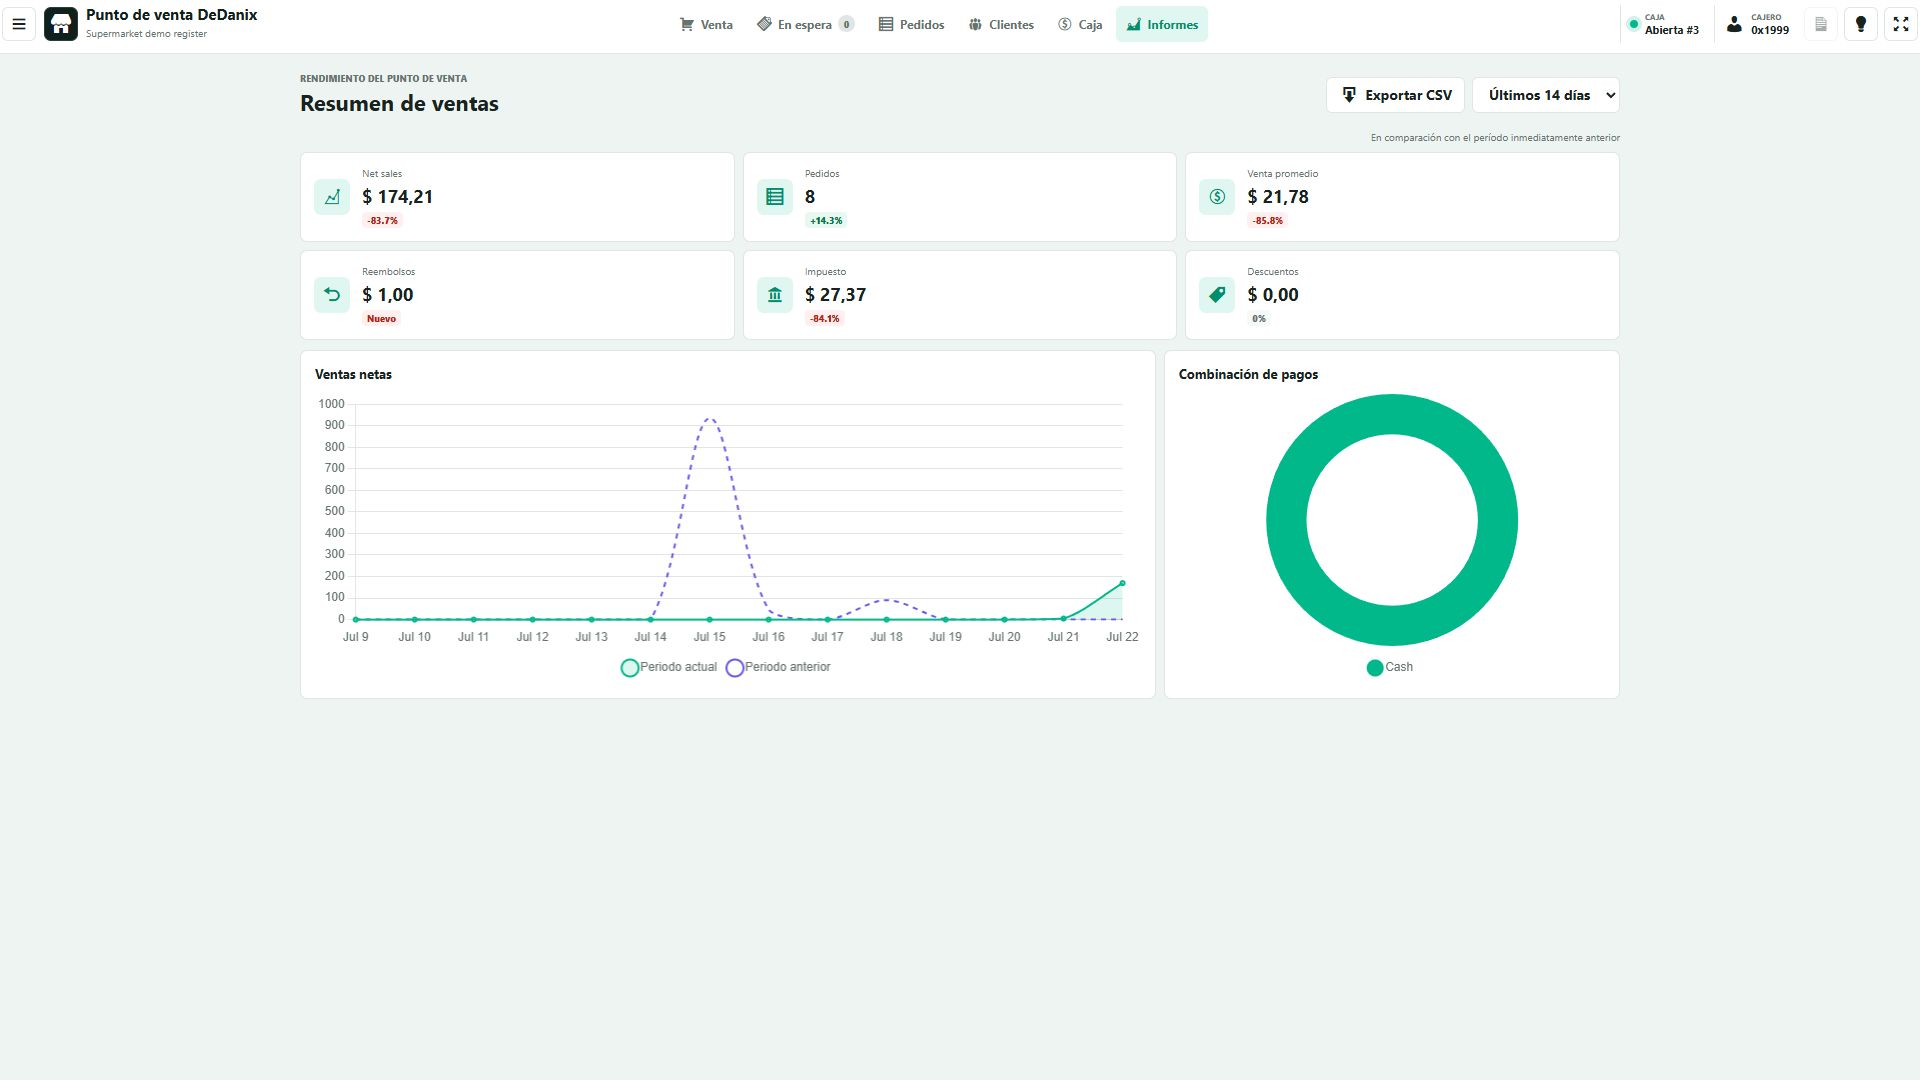Click the Combinación de pagos title

coord(1248,374)
